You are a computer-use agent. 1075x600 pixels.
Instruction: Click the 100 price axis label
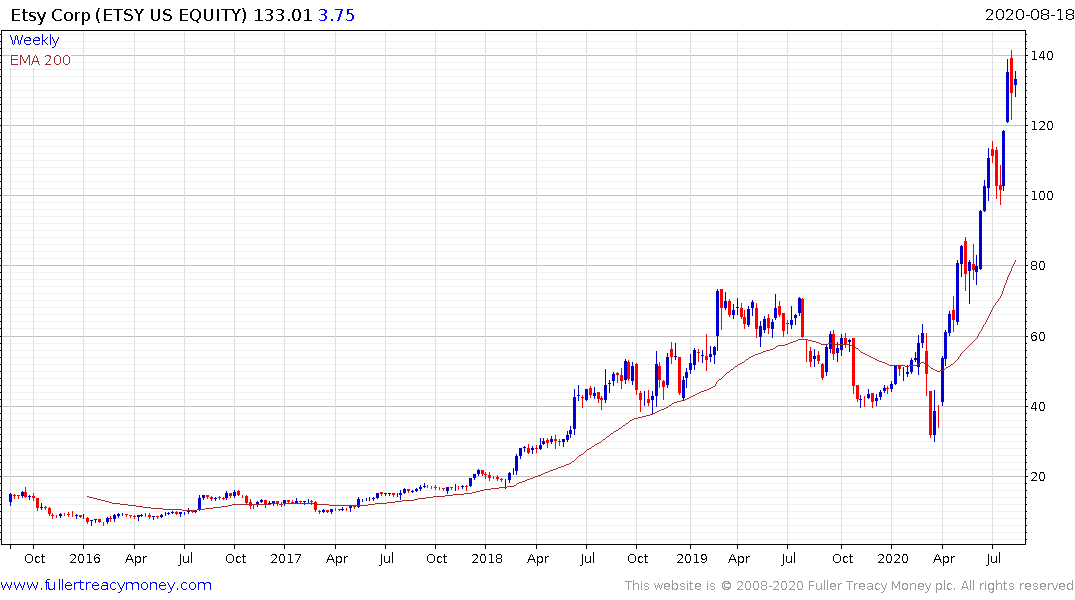pyautogui.click(x=1042, y=195)
